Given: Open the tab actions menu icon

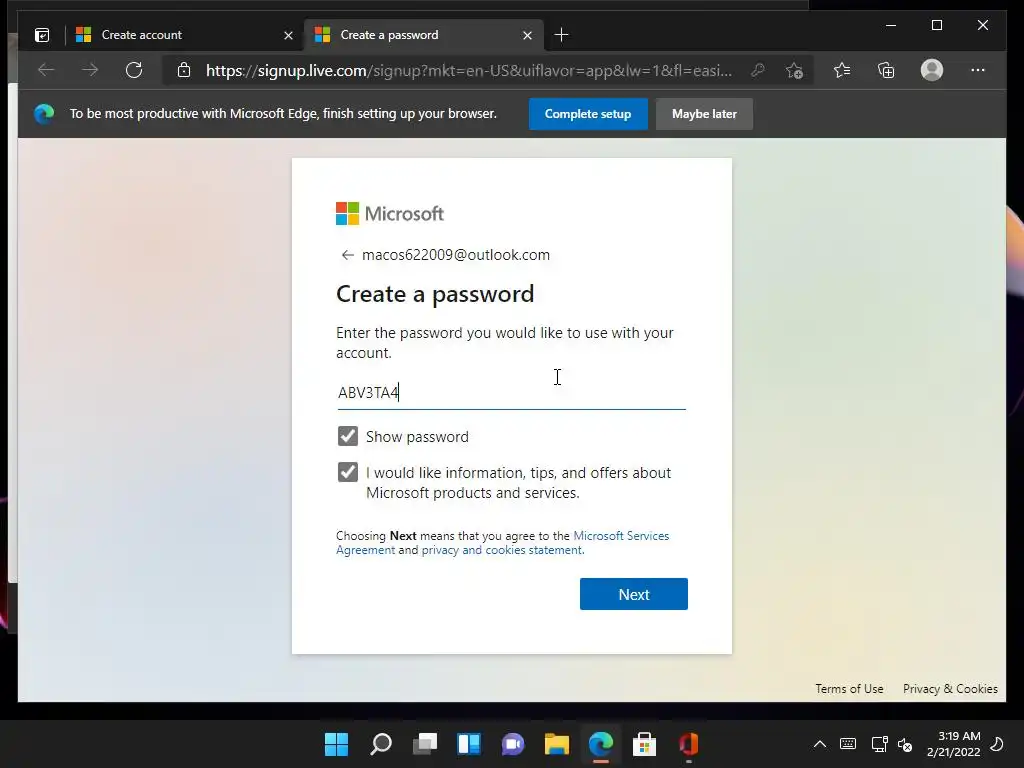Looking at the screenshot, I should coord(42,35).
